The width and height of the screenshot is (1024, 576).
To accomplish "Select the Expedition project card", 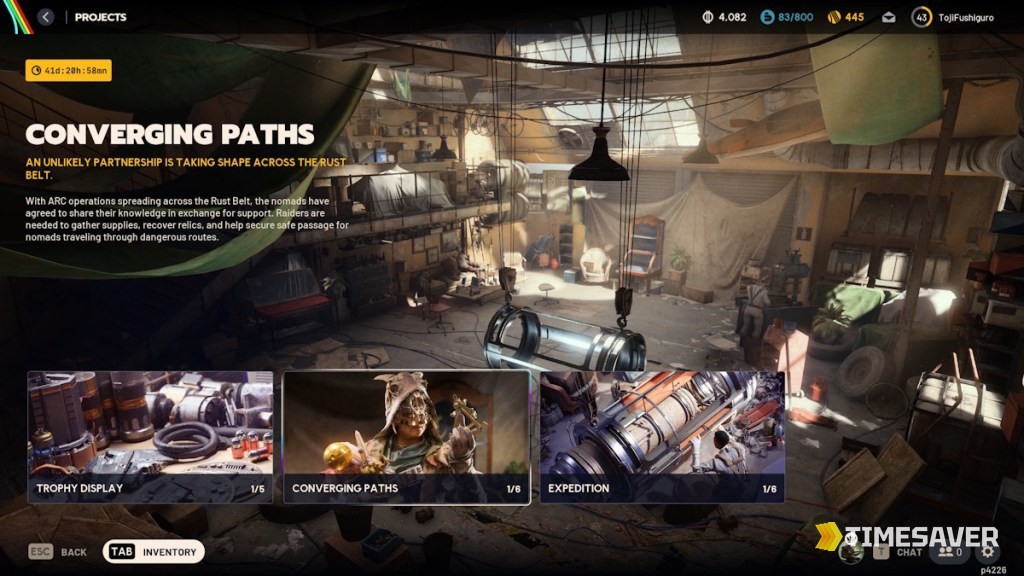I will [x=662, y=437].
